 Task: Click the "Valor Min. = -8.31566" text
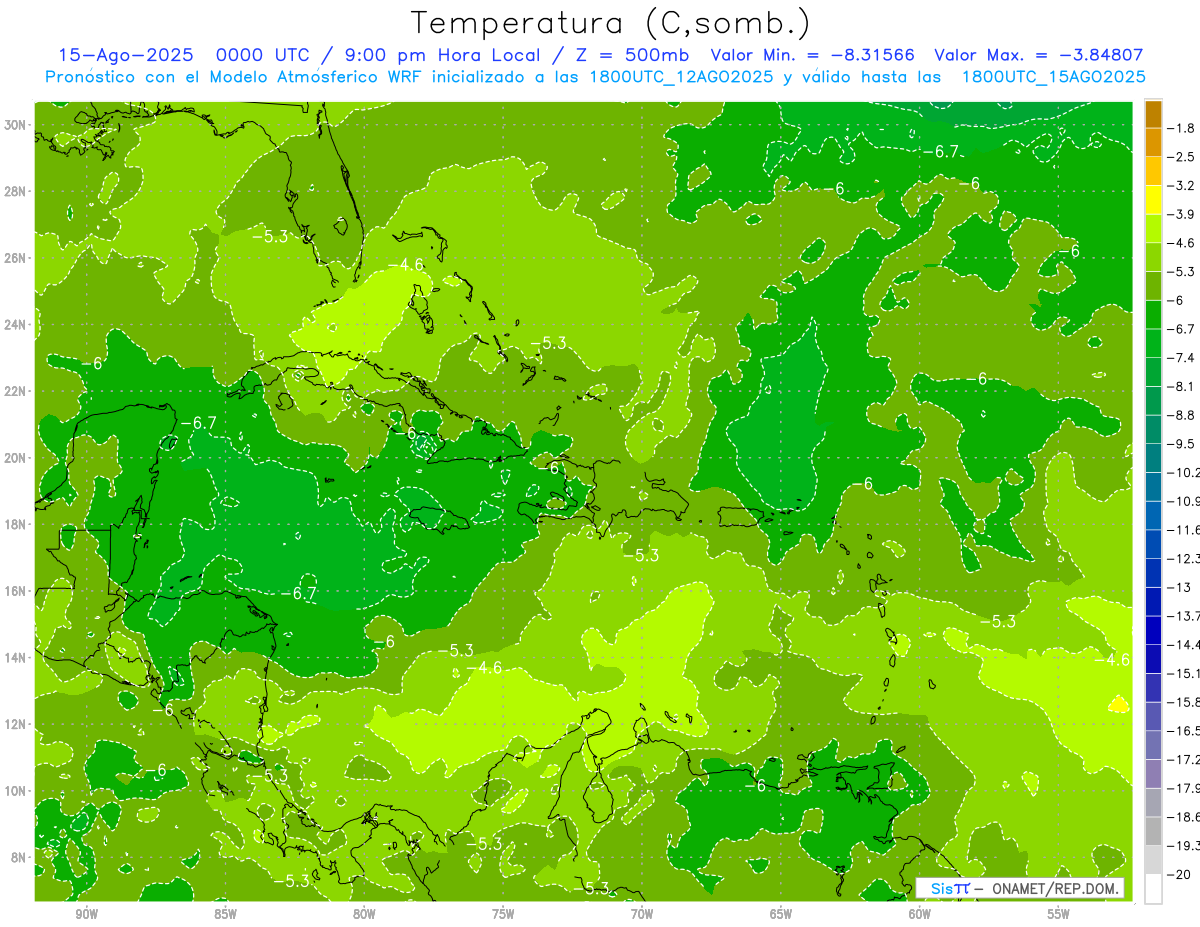click(x=812, y=55)
